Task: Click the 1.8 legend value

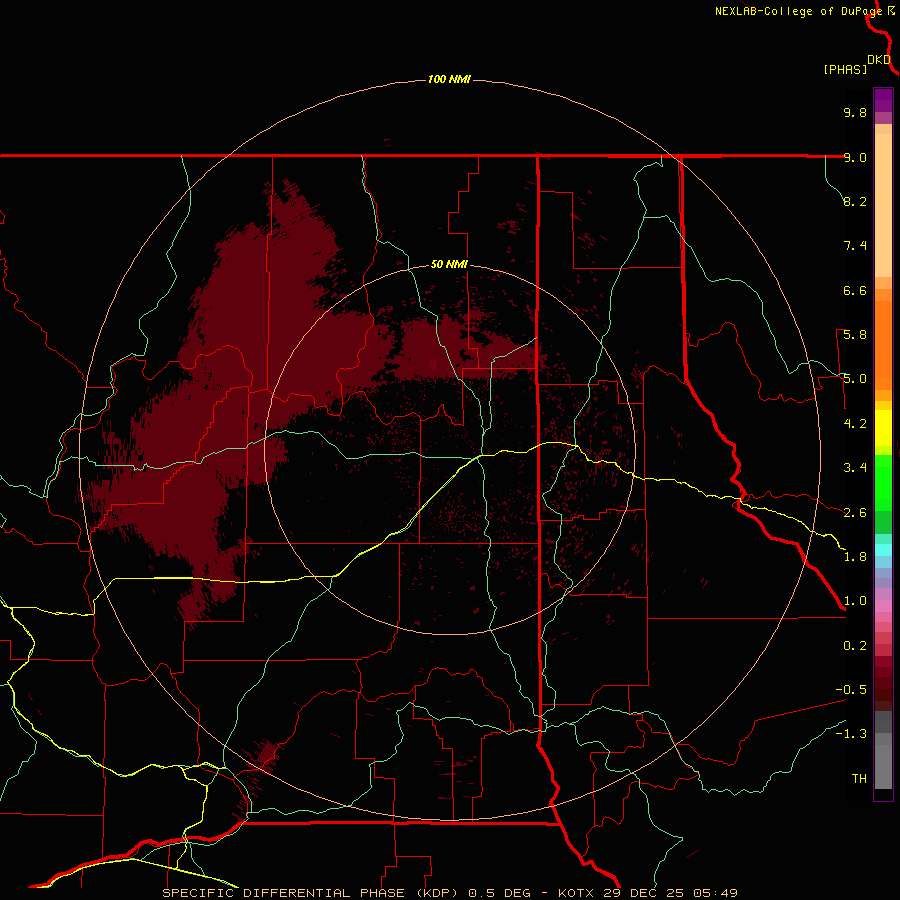Action: coord(855,557)
